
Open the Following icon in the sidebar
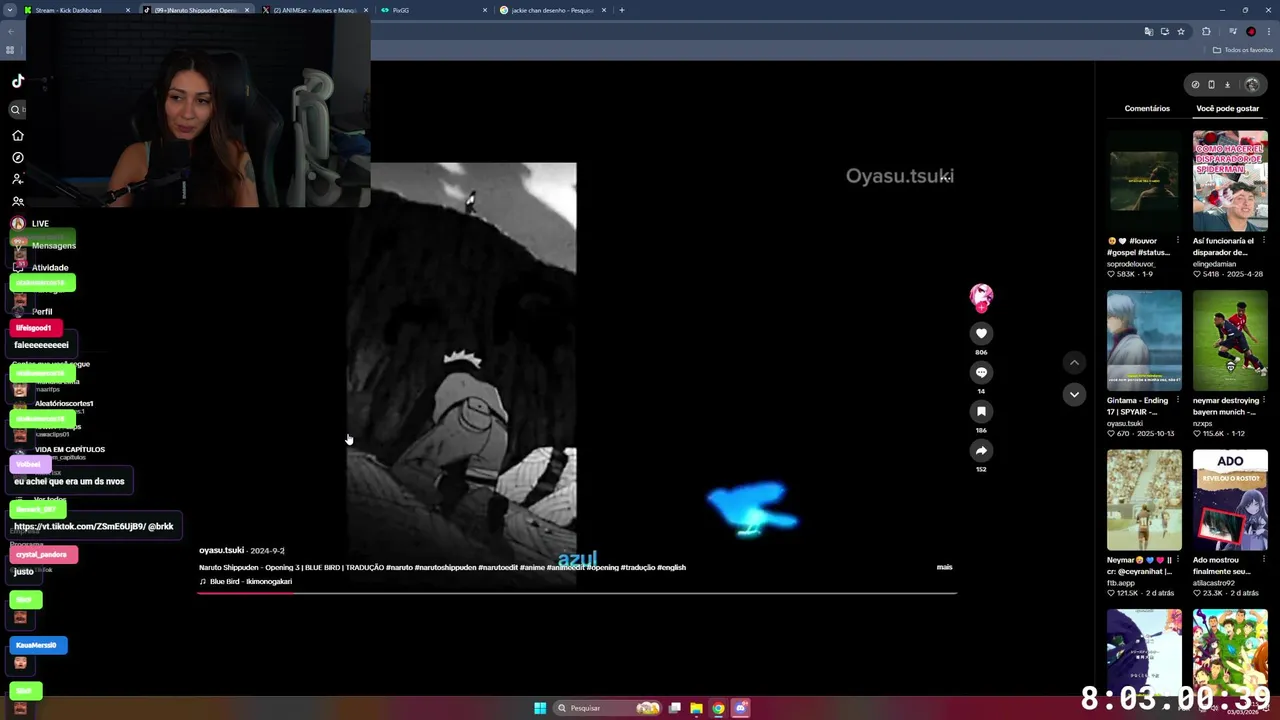(17, 179)
